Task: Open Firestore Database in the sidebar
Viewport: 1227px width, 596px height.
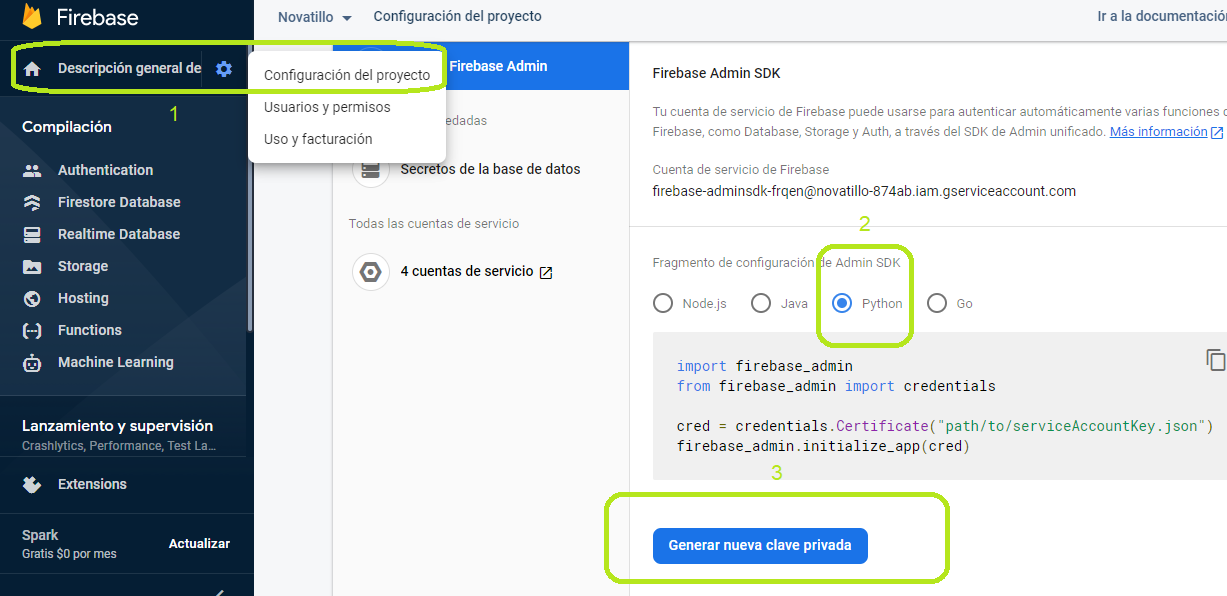Action: [119, 202]
